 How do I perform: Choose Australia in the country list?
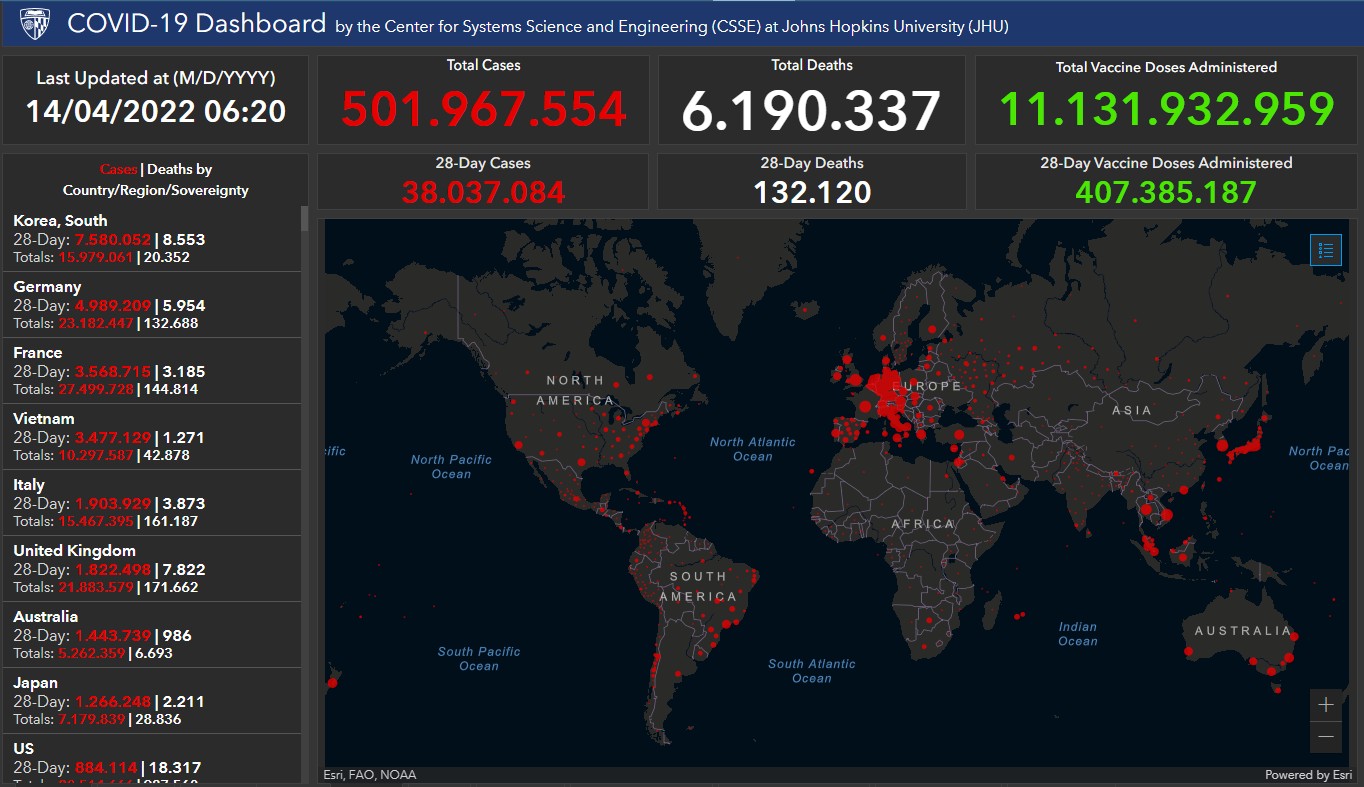pyautogui.click(x=45, y=617)
